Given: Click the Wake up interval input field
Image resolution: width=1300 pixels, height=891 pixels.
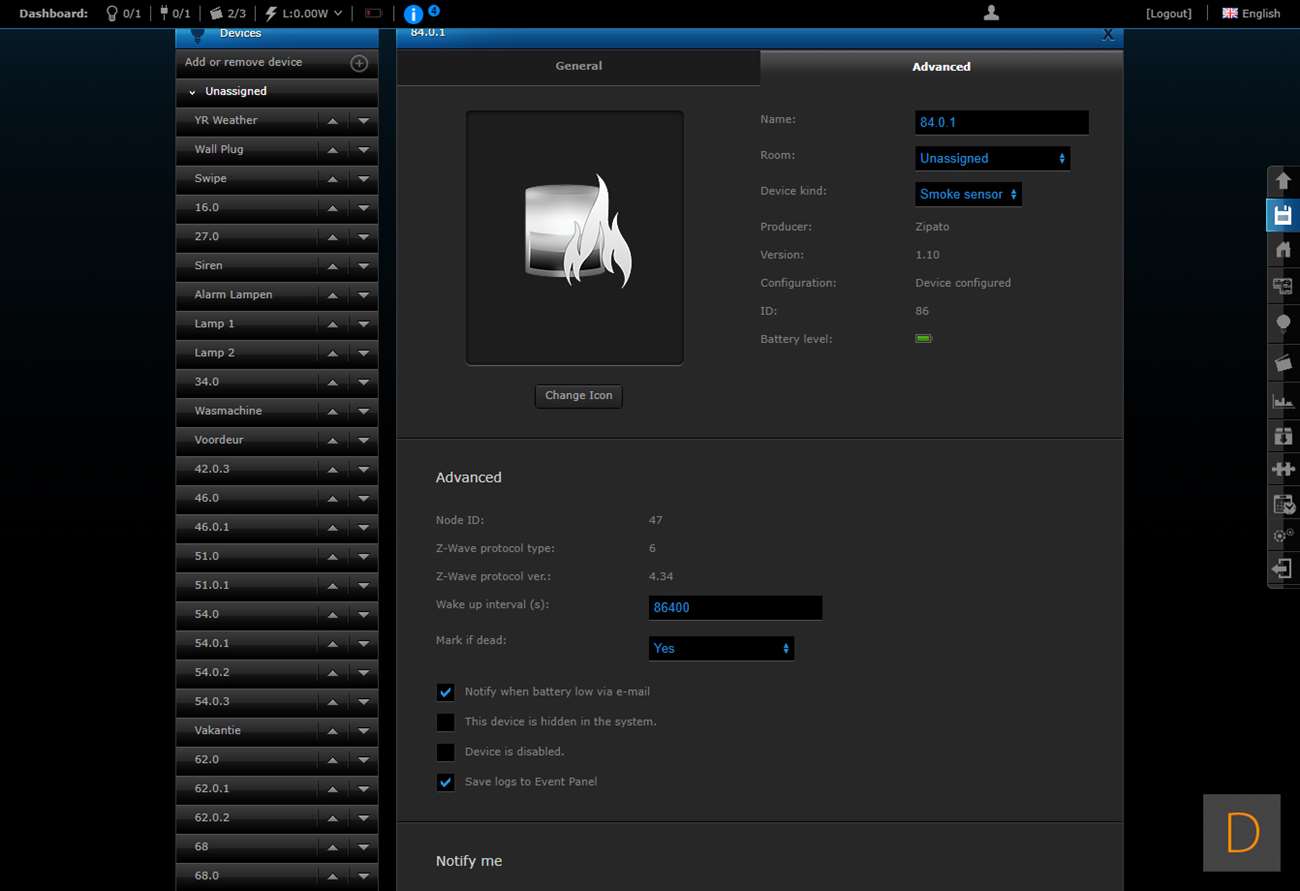Looking at the screenshot, I should coord(735,607).
